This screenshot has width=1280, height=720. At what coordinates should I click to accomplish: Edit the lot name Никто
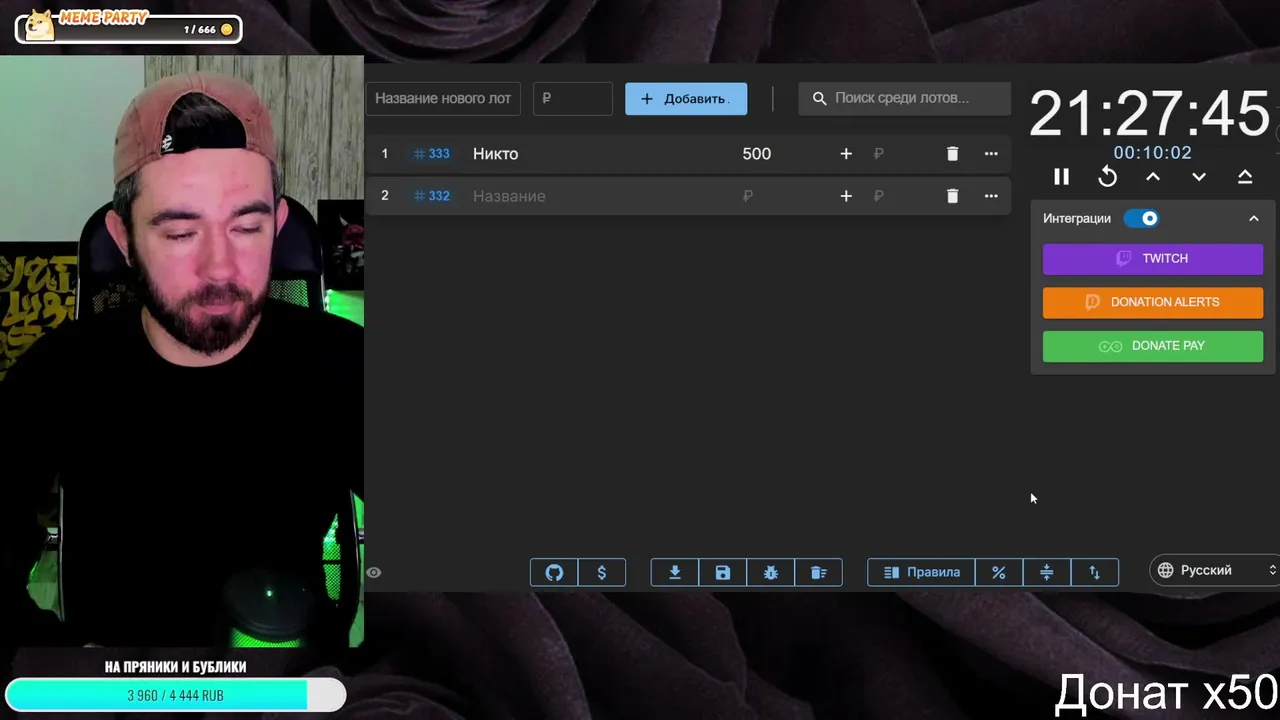(x=496, y=154)
